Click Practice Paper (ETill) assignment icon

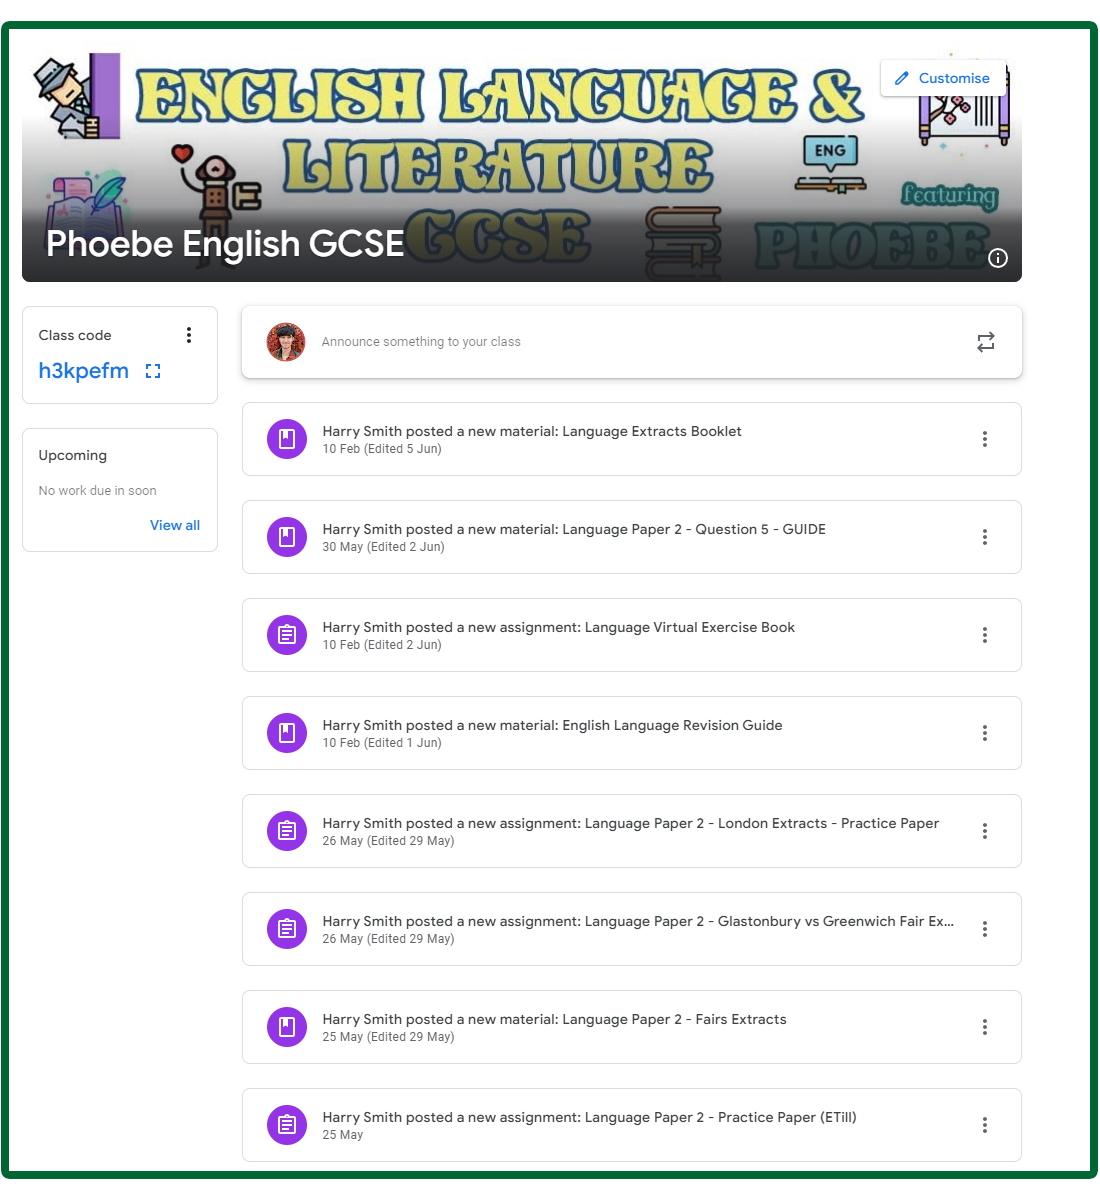pos(287,1125)
